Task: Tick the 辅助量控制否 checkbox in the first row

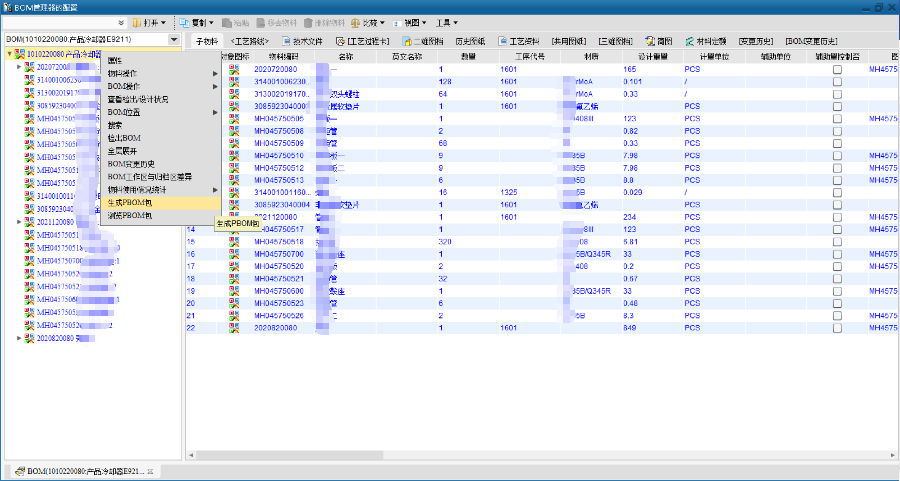Action: (x=837, y=69)
